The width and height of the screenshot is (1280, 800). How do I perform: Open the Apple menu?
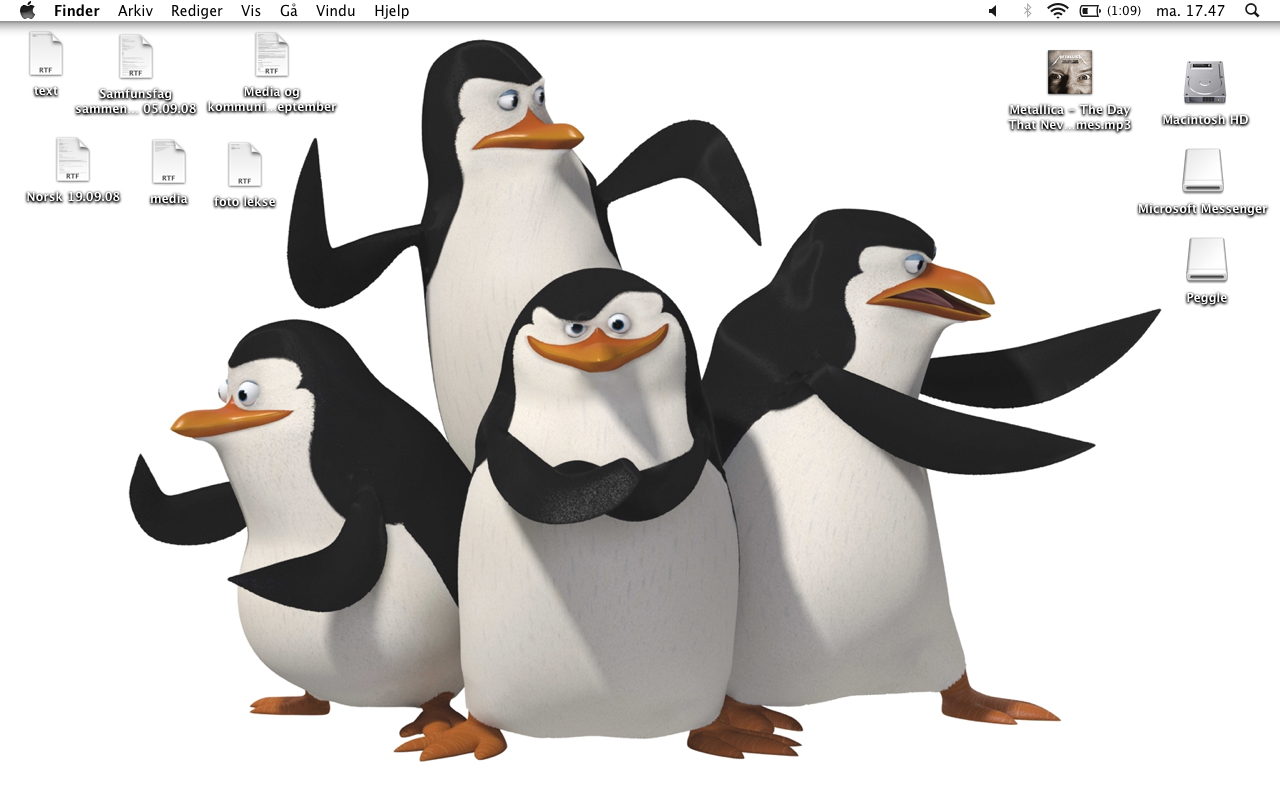27,11
